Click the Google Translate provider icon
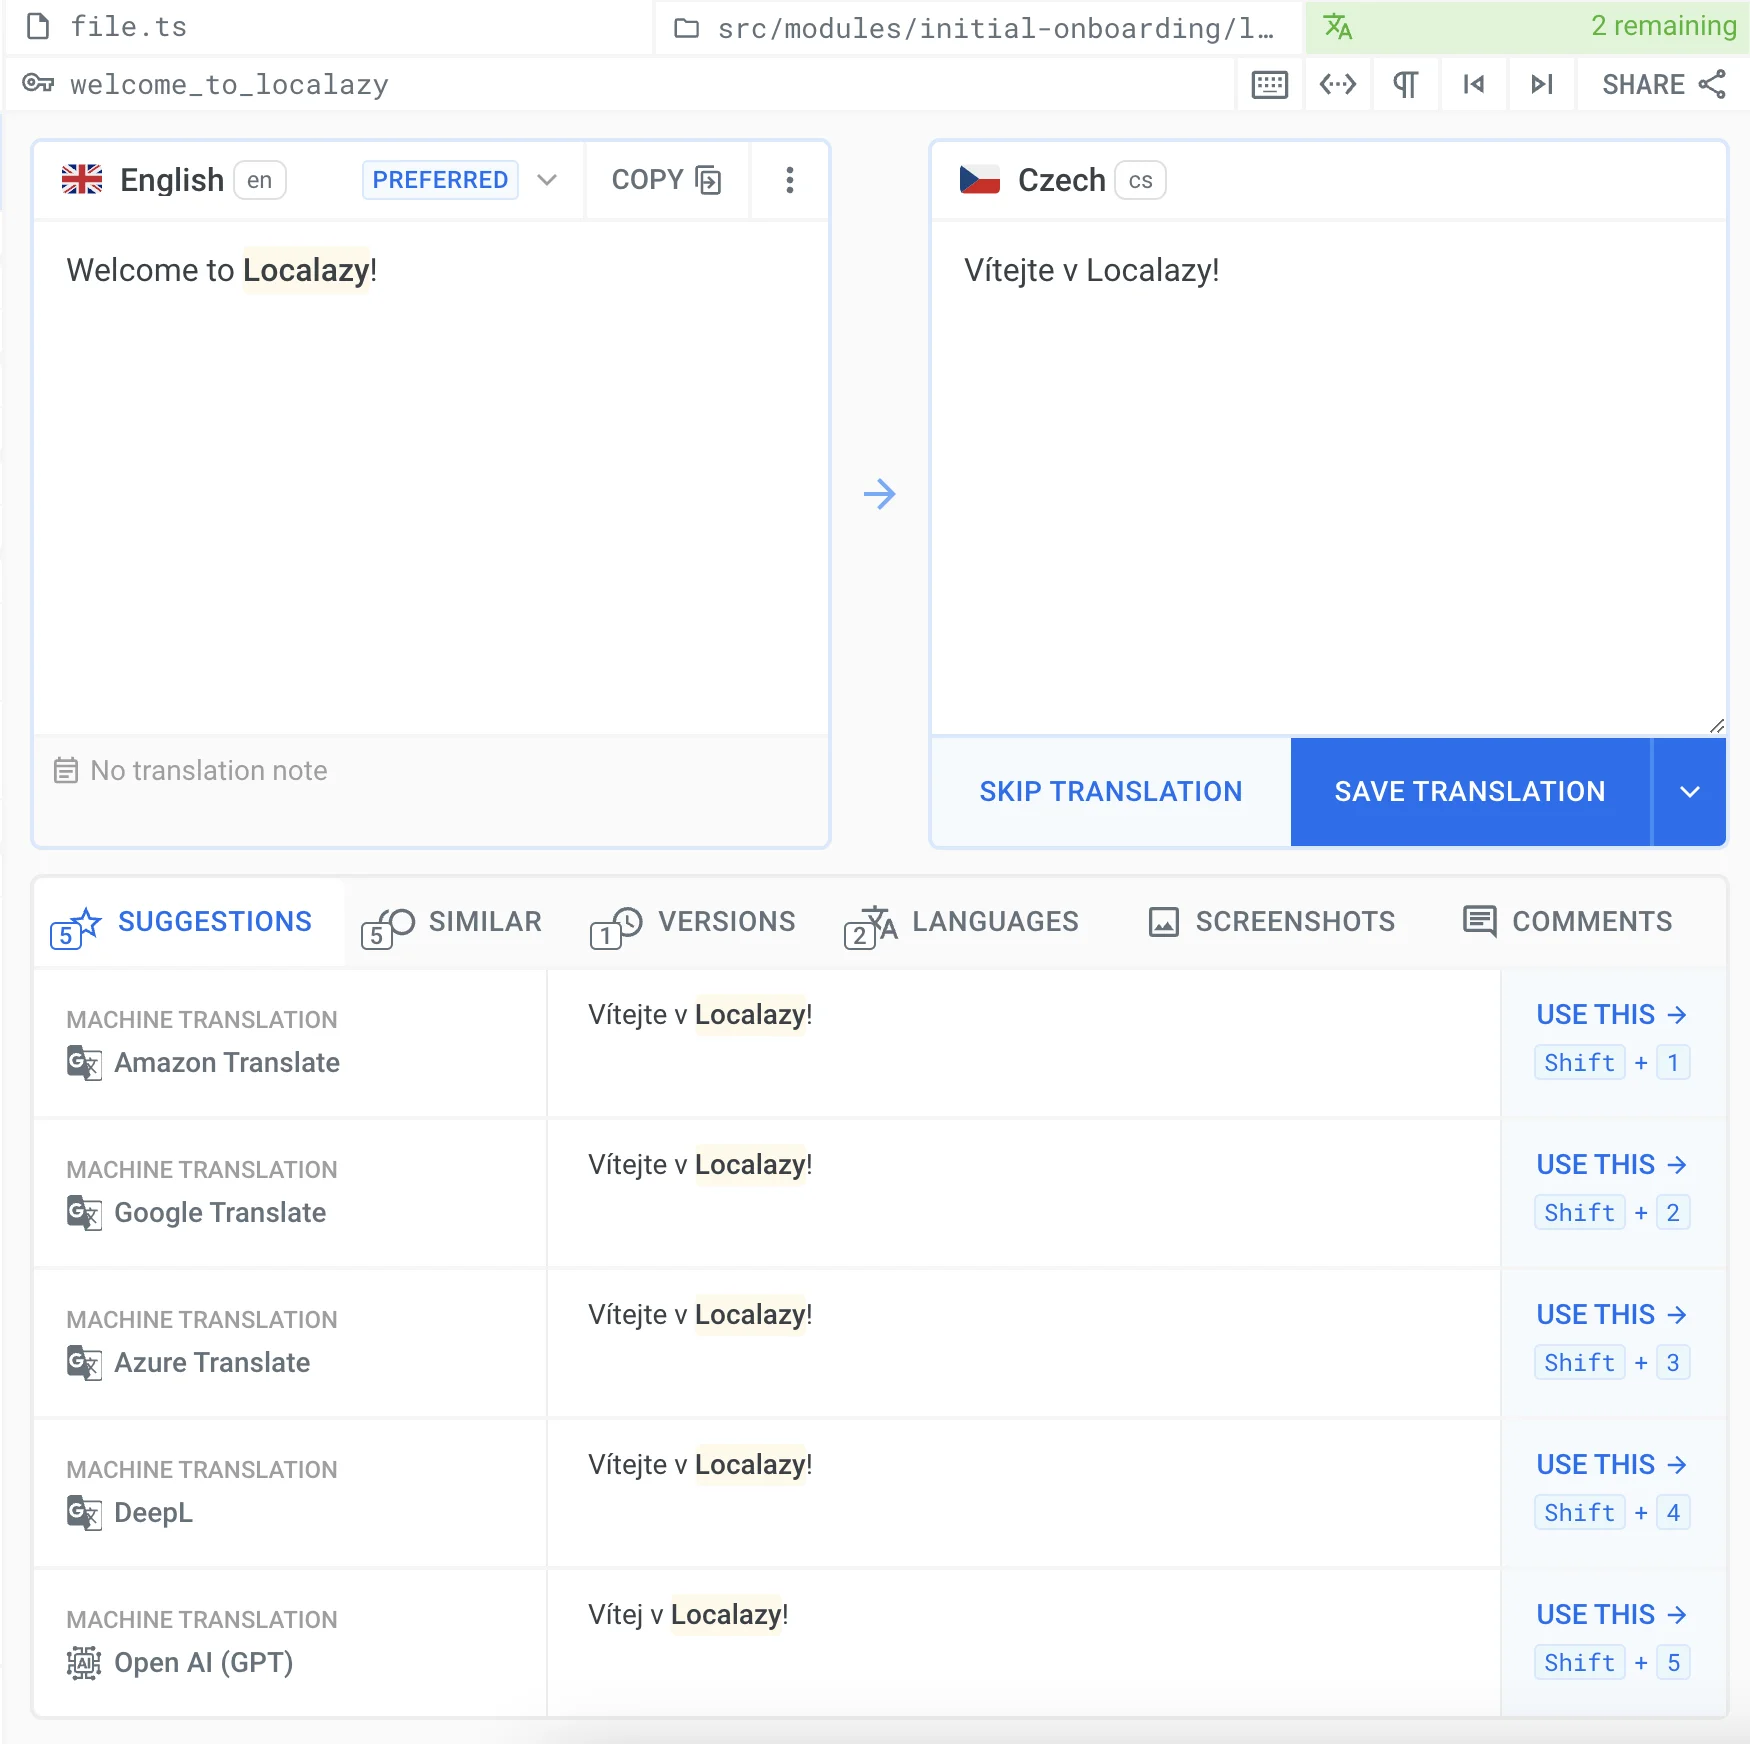This screenshot has height=1744, width=1750. coord(85,1213)
